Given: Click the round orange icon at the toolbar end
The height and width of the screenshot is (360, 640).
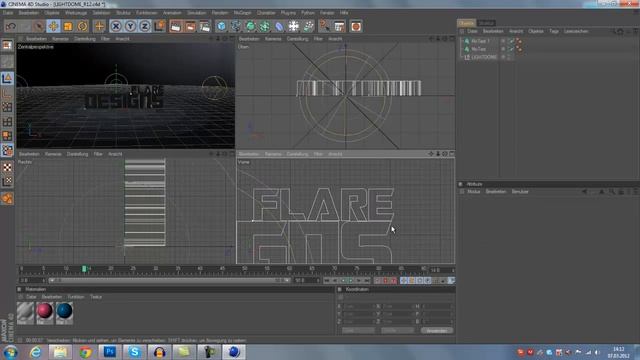Looking at the screenshot, I should (x=356, y=26).
